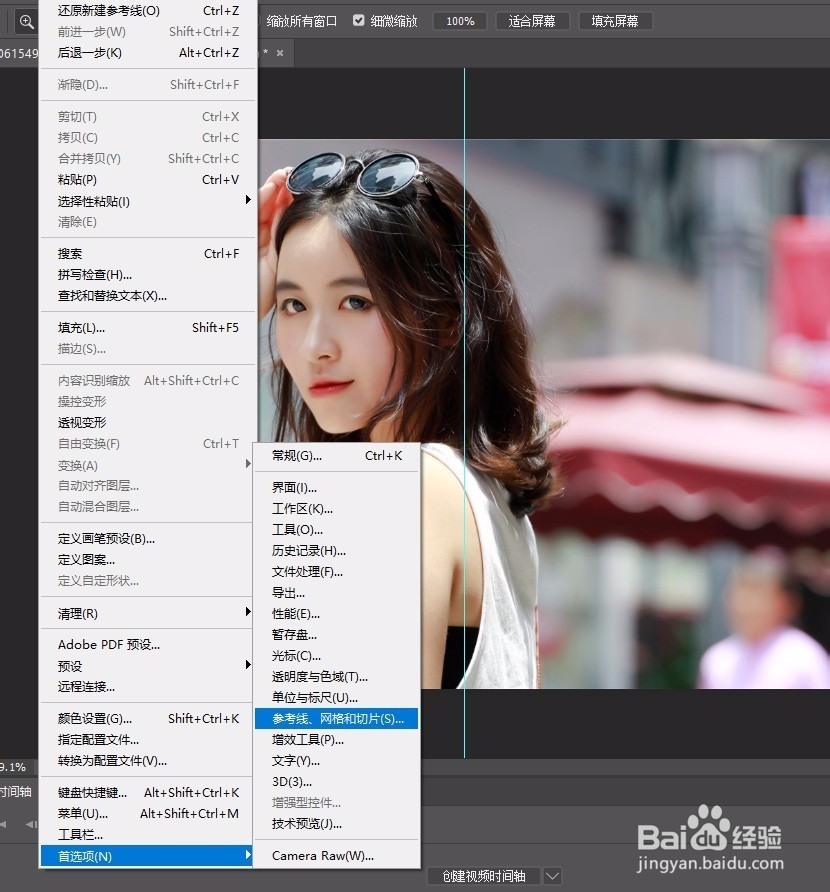Open 技术预览(J)... preferences

click(x=337, y=824)
